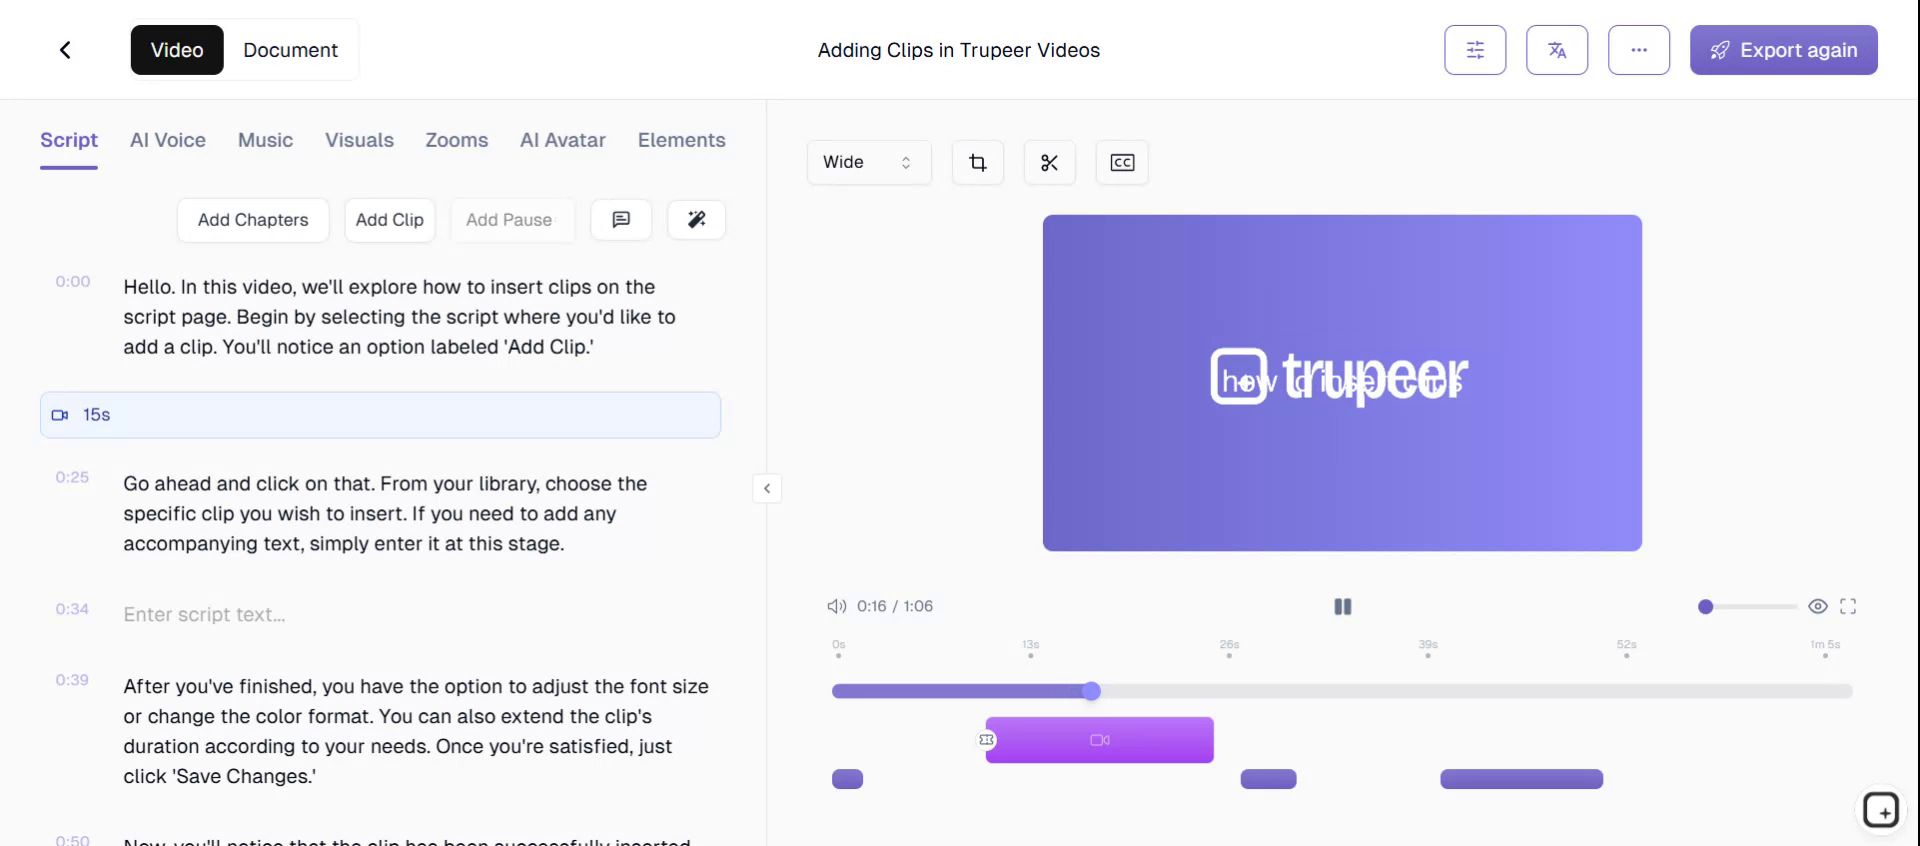The width and height of the screenshot is (1920, 846).
Task: Collapse the script panel with chevron
Action: pyautogui.click(x=767, y=488)
